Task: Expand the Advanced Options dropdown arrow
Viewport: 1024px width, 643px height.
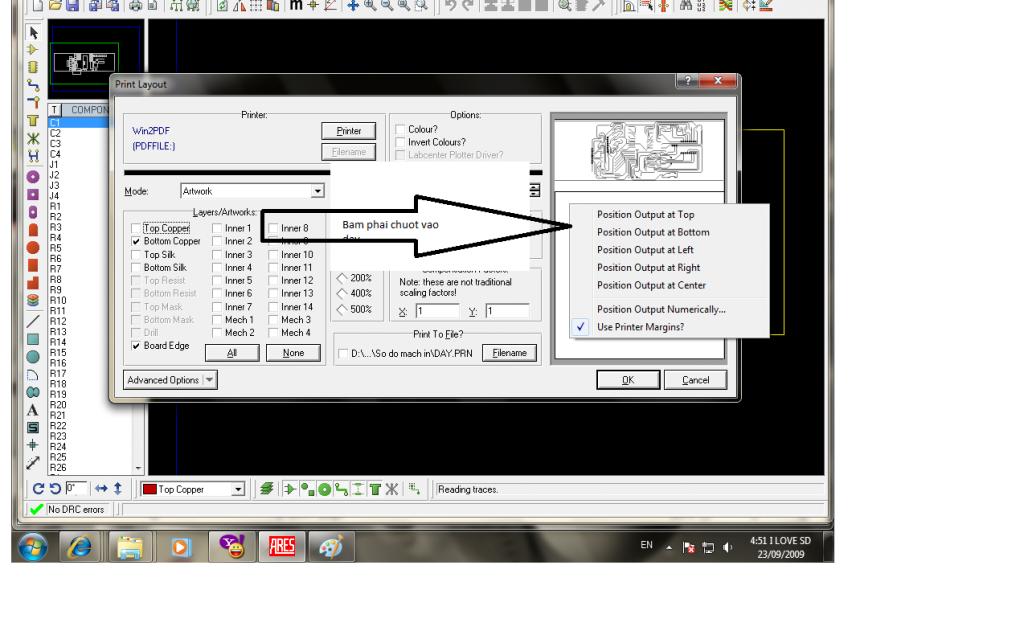Action: pos(210,380)
